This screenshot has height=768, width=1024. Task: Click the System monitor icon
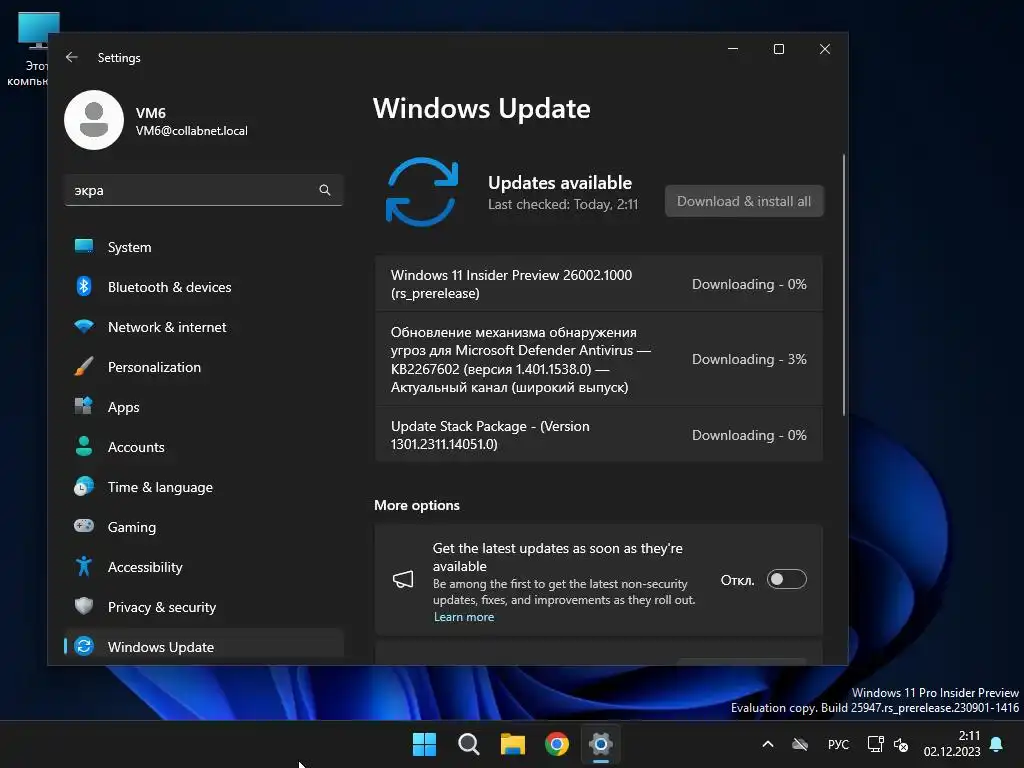click(x=84, y=246)
